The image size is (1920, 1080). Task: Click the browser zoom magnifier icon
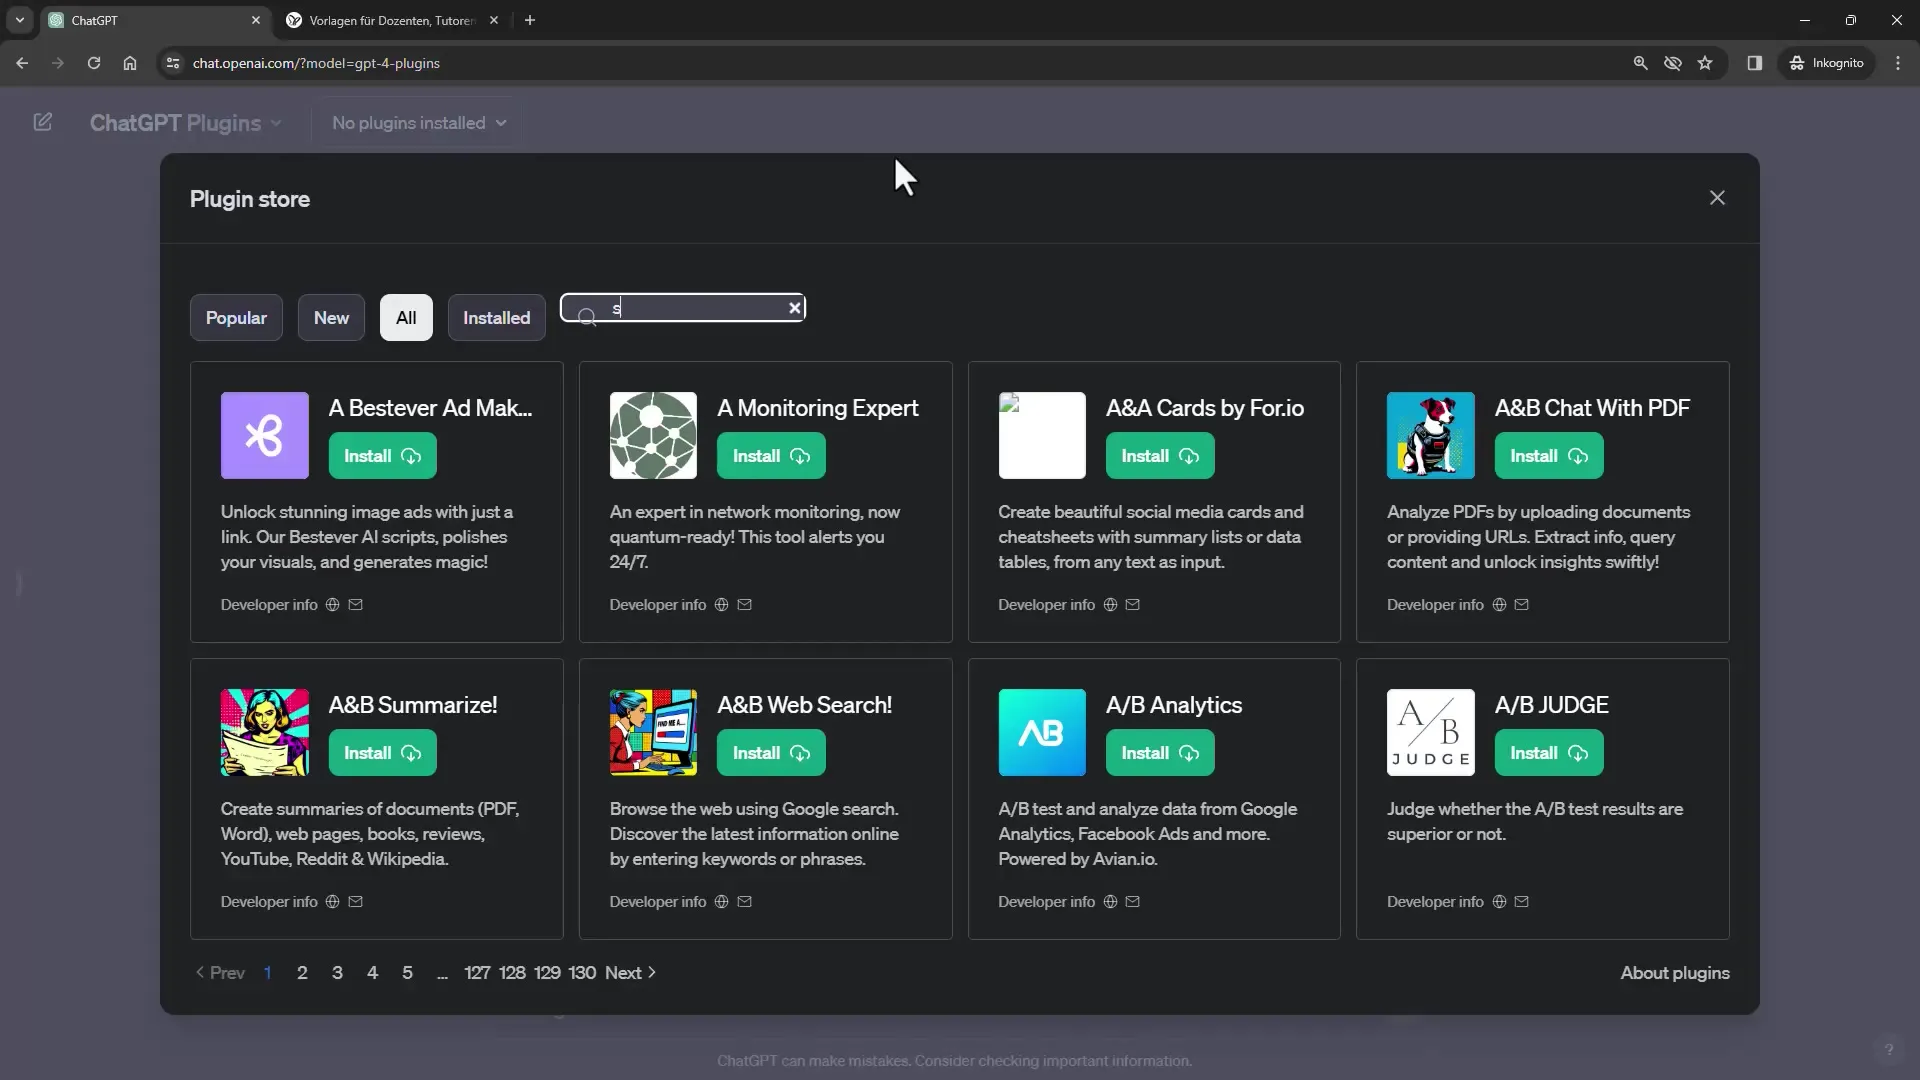click(x=1640, y=63)
